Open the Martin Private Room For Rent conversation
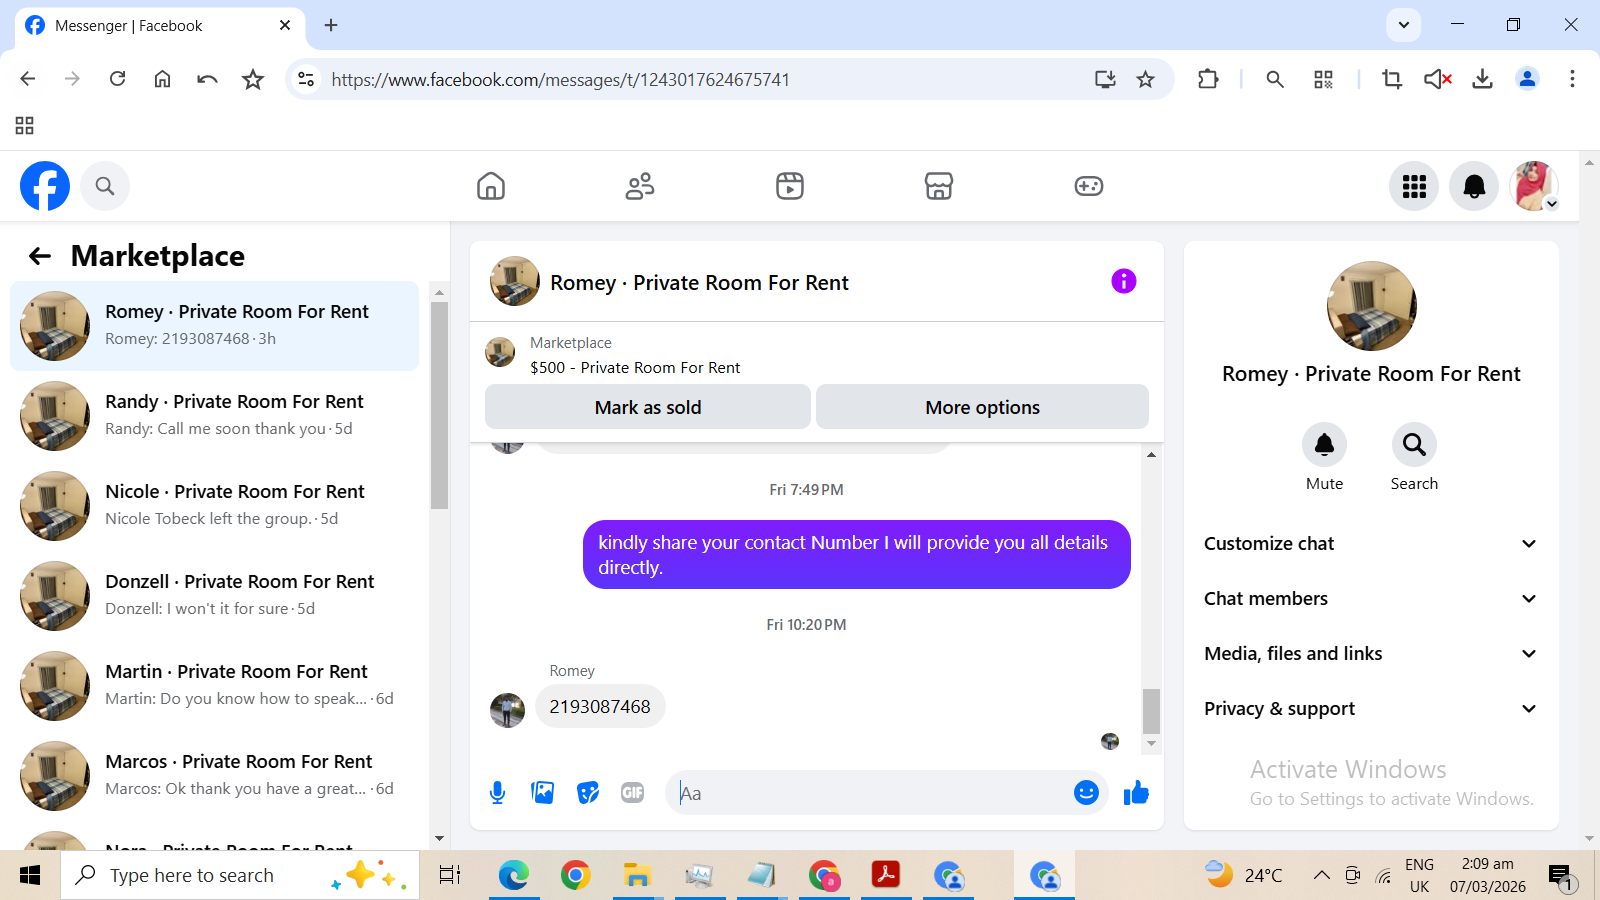The height and width of the screenshot is (900, 1600). click(x=215, y=686)
